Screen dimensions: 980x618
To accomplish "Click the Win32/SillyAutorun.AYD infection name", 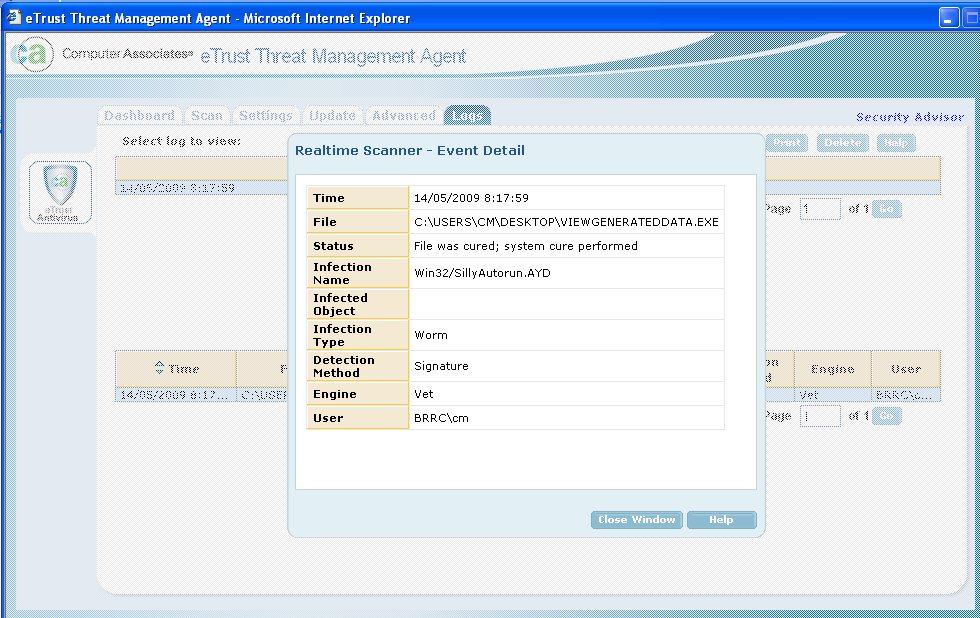I will (x=482, y=273).
